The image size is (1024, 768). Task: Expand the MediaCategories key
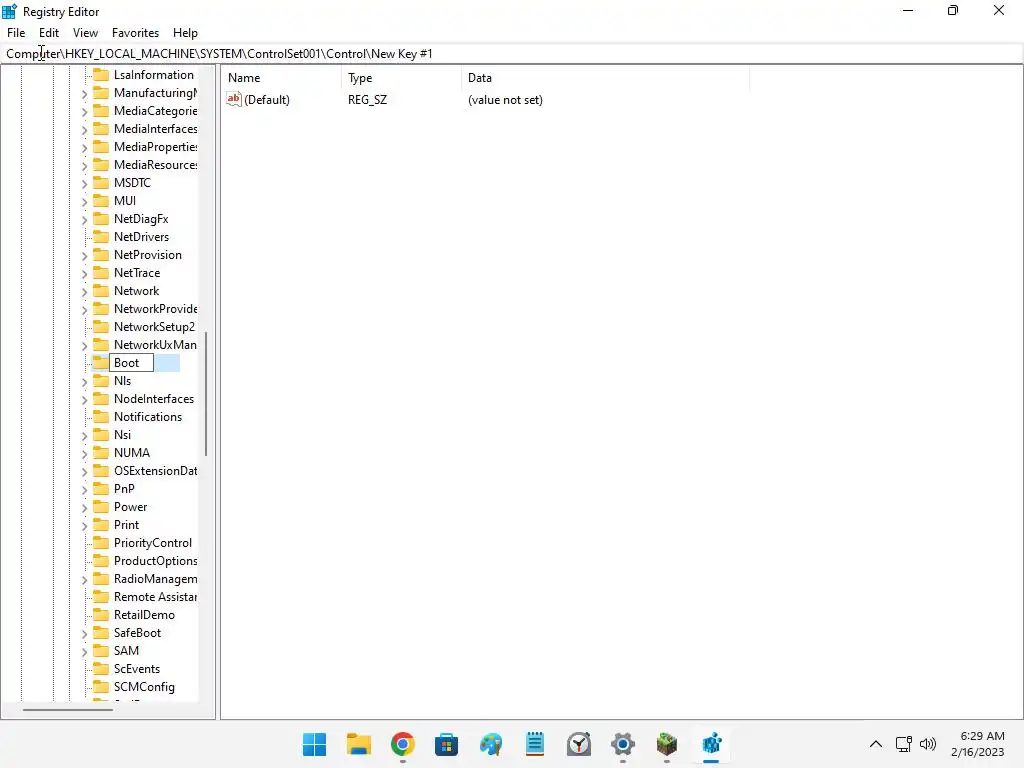point(84,112)
